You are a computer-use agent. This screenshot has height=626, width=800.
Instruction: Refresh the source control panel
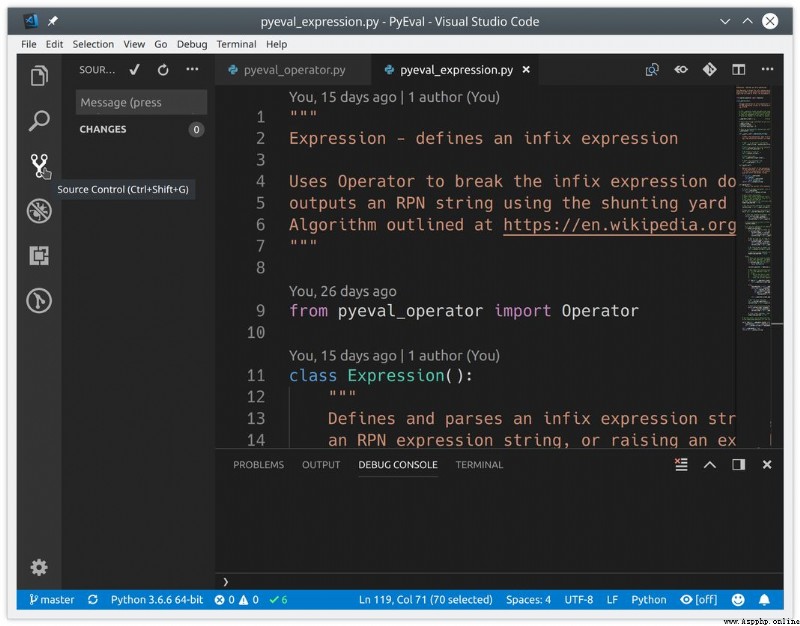(163, 69)
